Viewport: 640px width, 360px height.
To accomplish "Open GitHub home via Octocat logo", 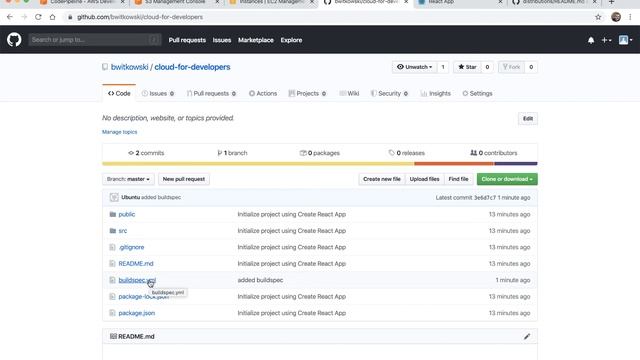I will 14,40.
